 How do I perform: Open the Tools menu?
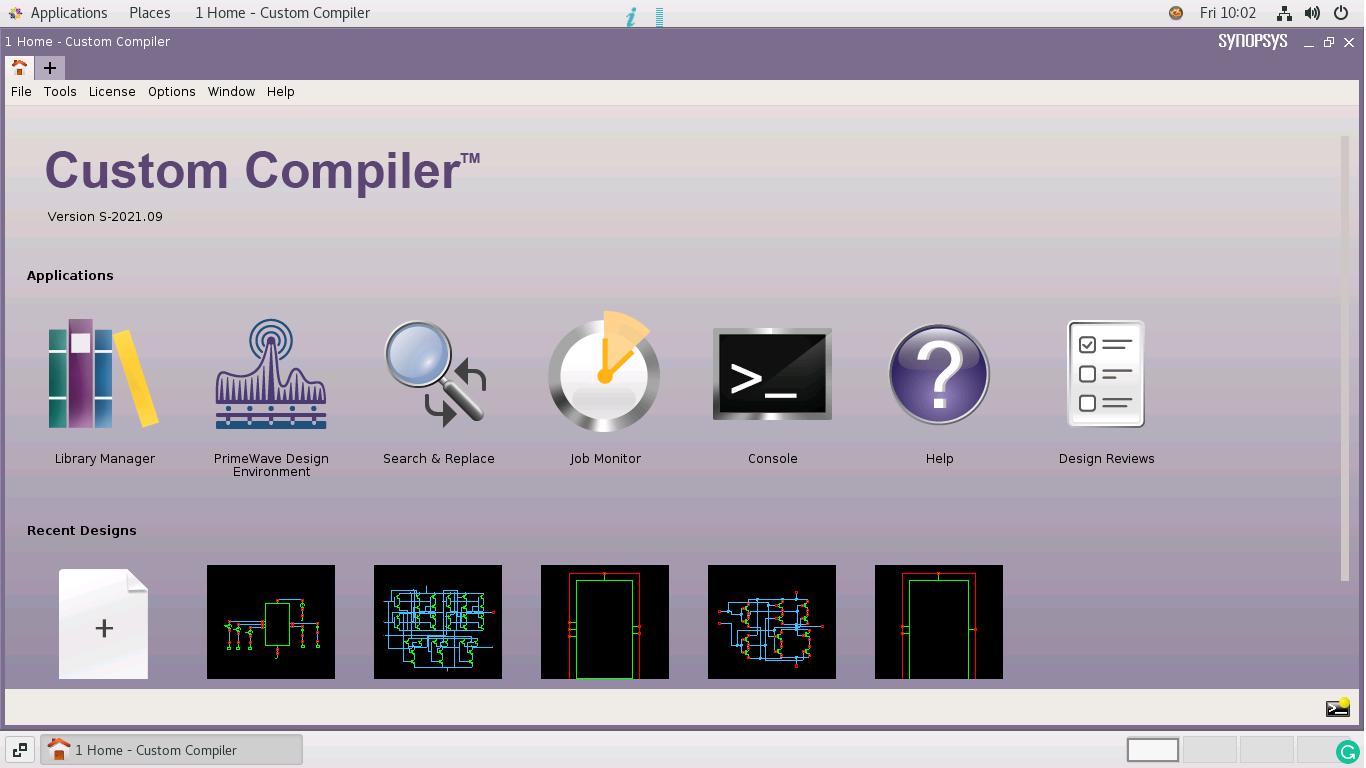coord(60,91)
